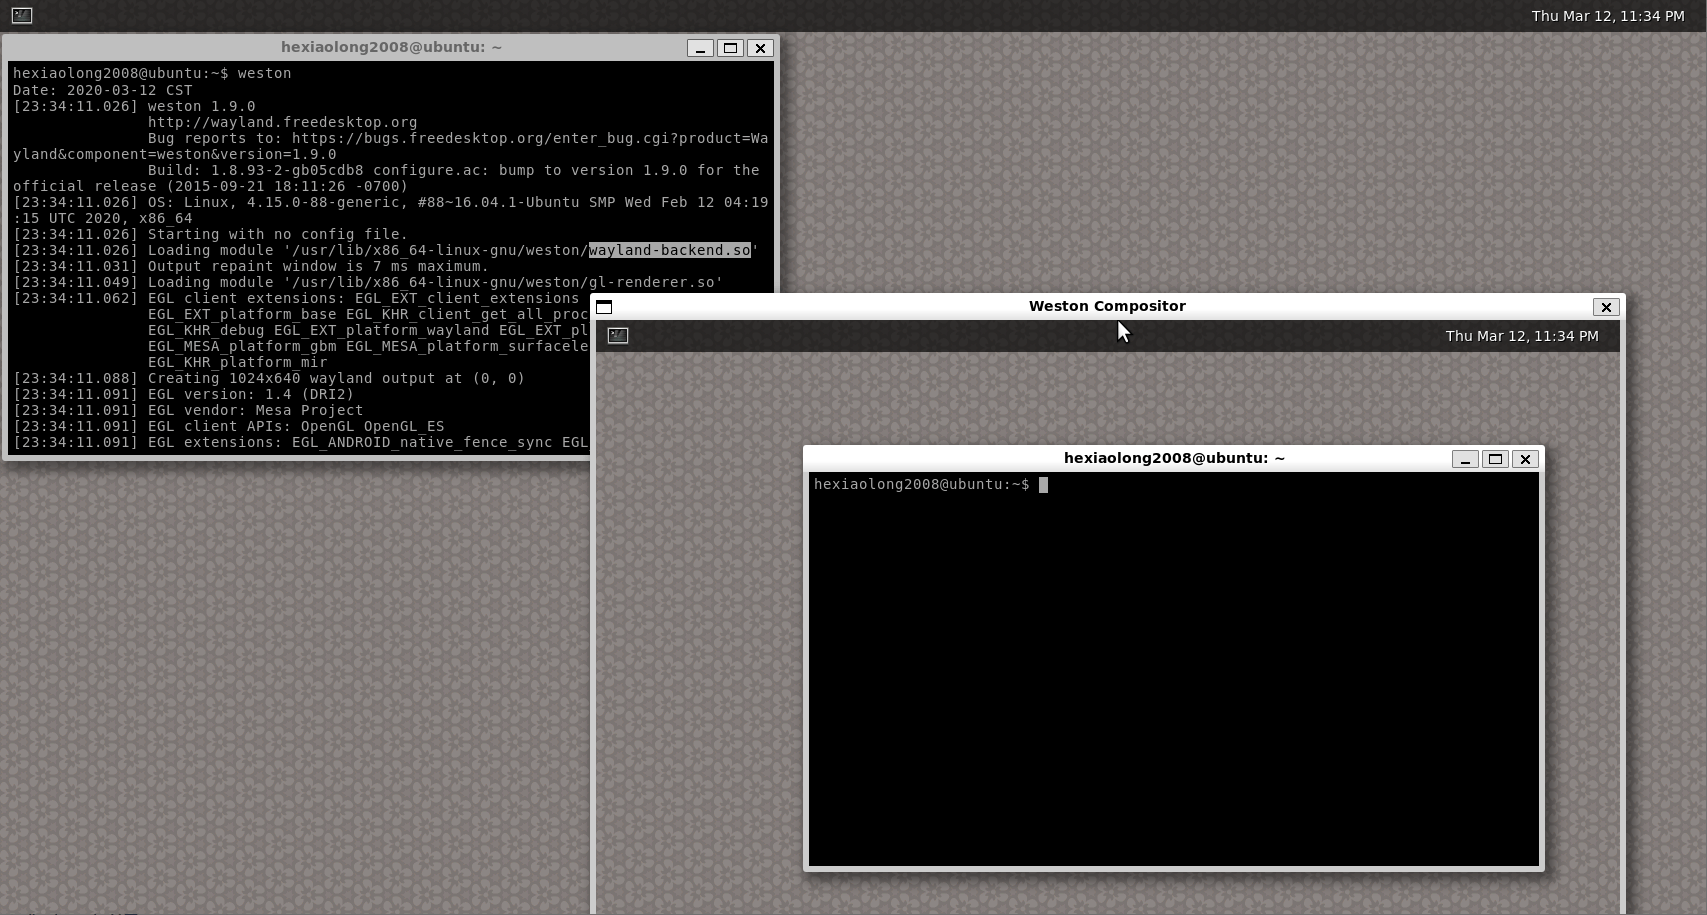The image size is (1707, 915).
Task: Click the prompt line in the nested terminal
Action: click(x=930, y=484)
